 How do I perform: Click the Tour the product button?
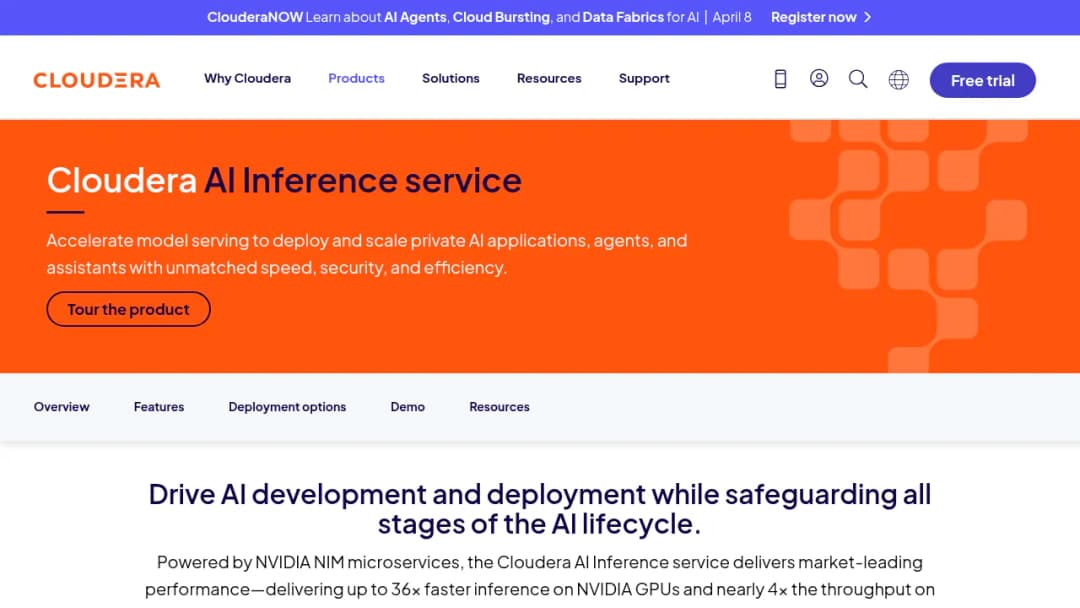coord(128,309)
